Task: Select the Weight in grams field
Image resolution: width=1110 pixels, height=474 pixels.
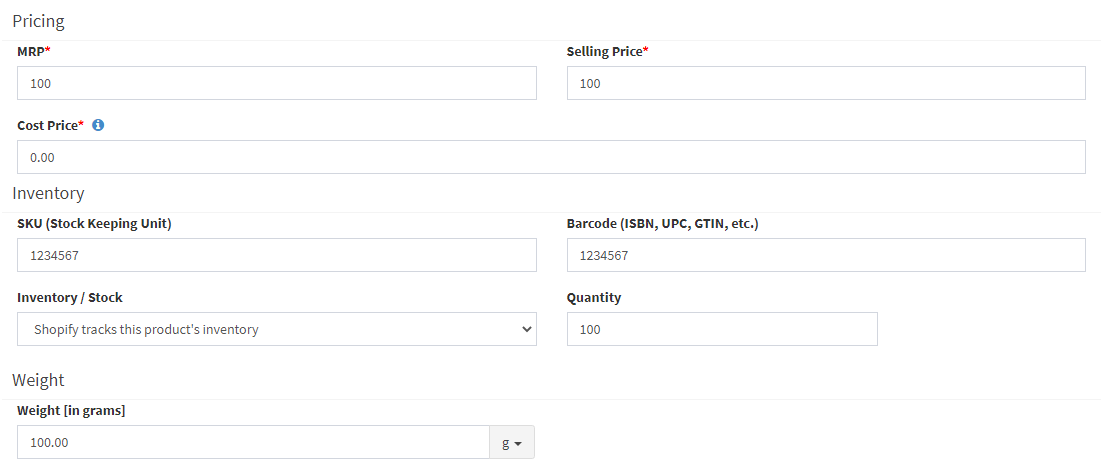Action: [x=253, y=442]
